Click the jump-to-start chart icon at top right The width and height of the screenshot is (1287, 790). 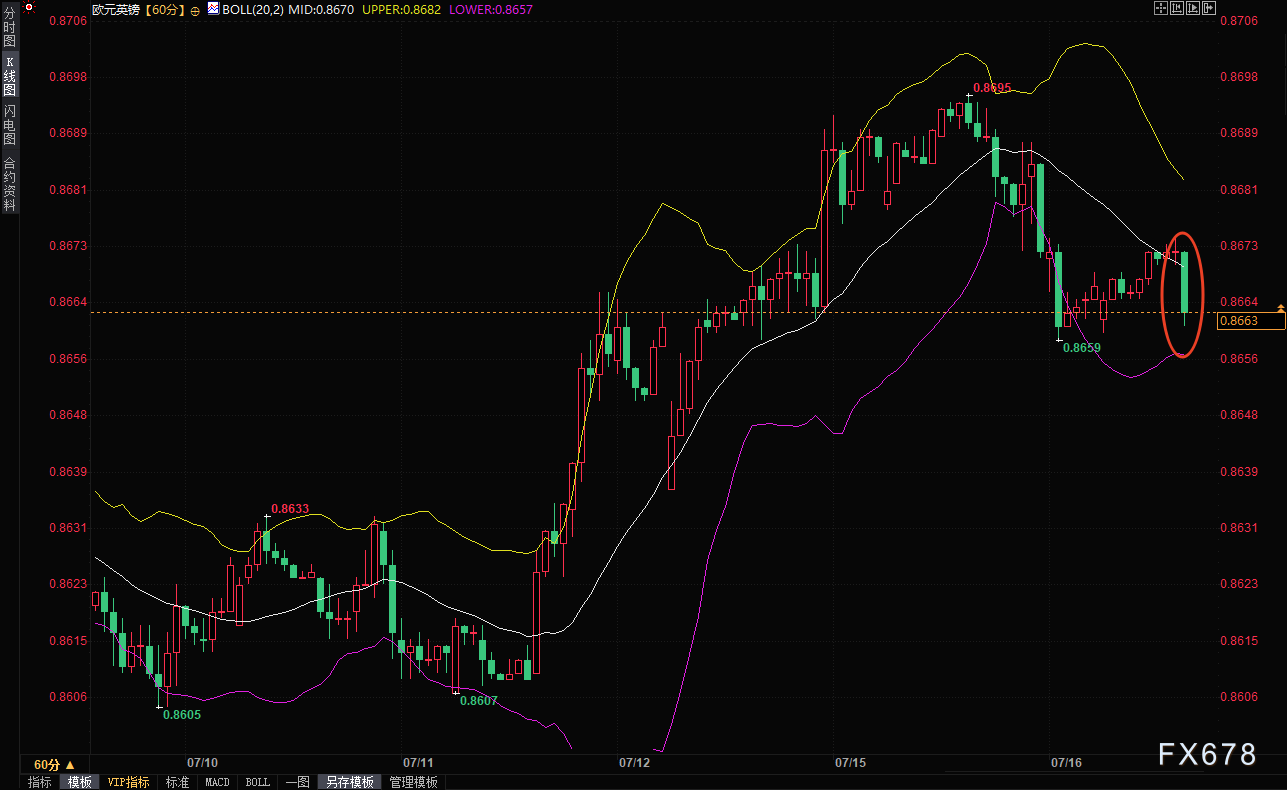tap(1177, 8)
